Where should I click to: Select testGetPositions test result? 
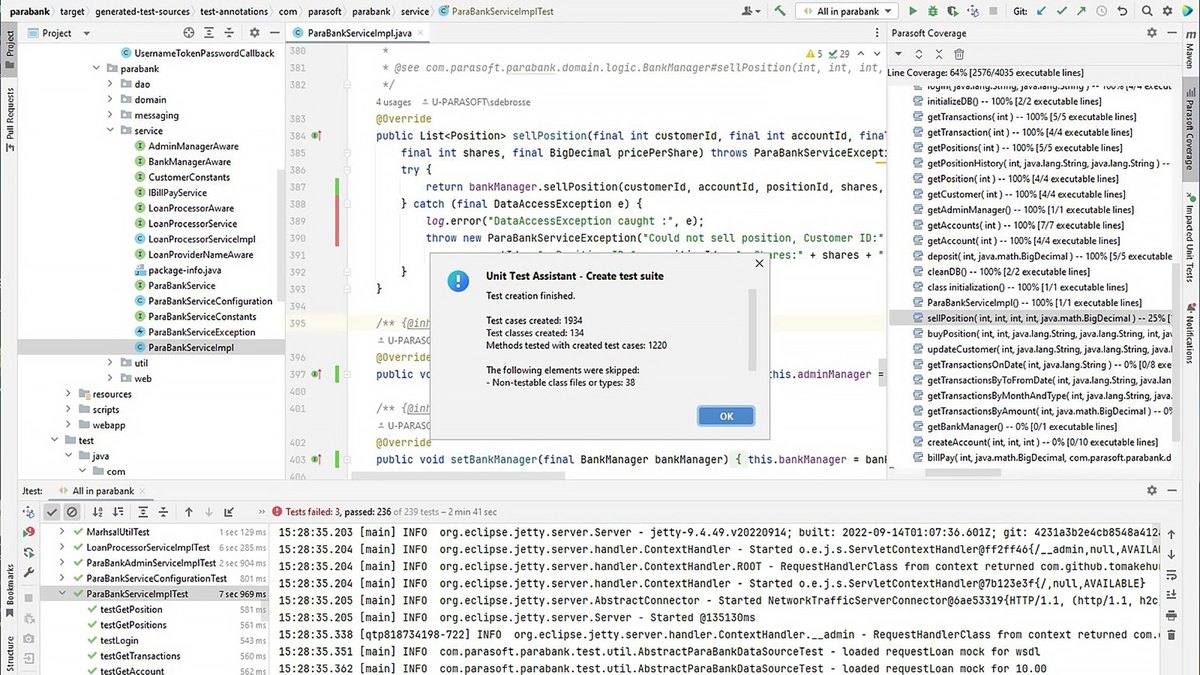click(x=133, y=625)
